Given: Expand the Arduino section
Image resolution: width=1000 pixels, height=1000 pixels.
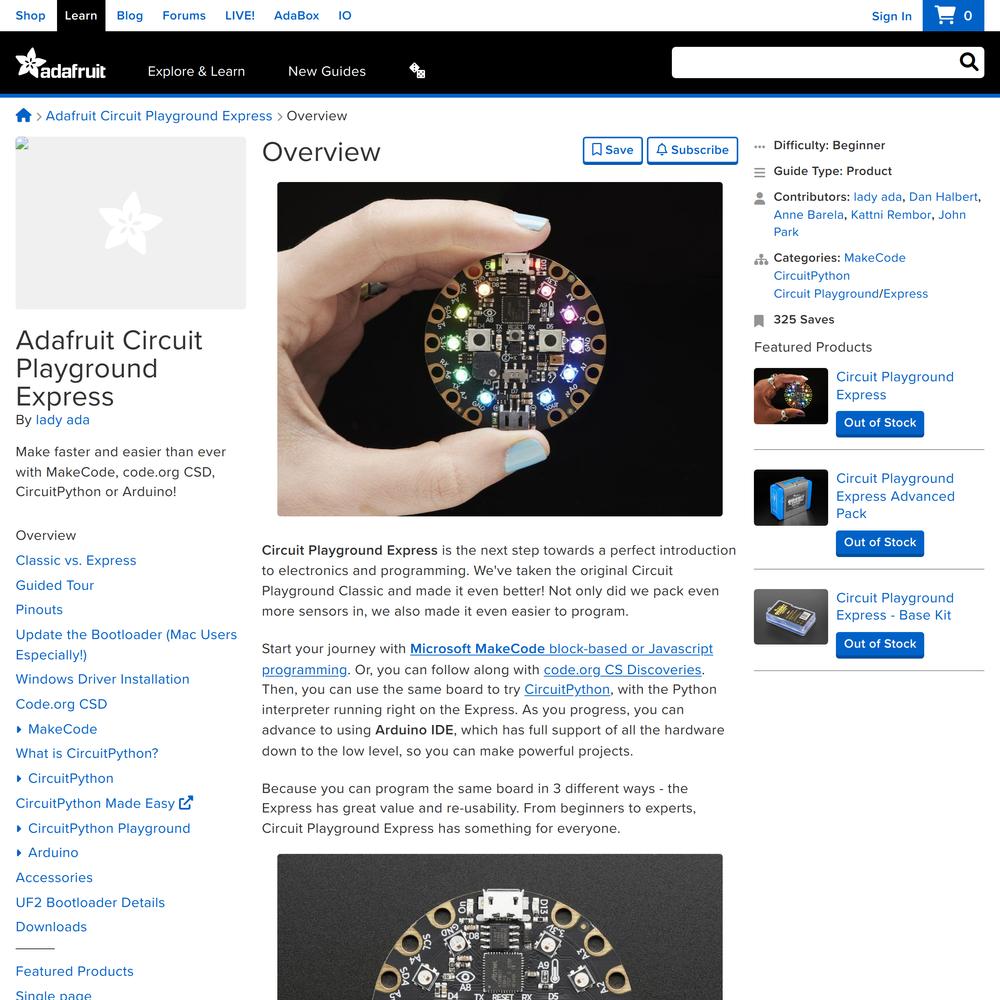Looking at the screenshot, I should [18, 853].
